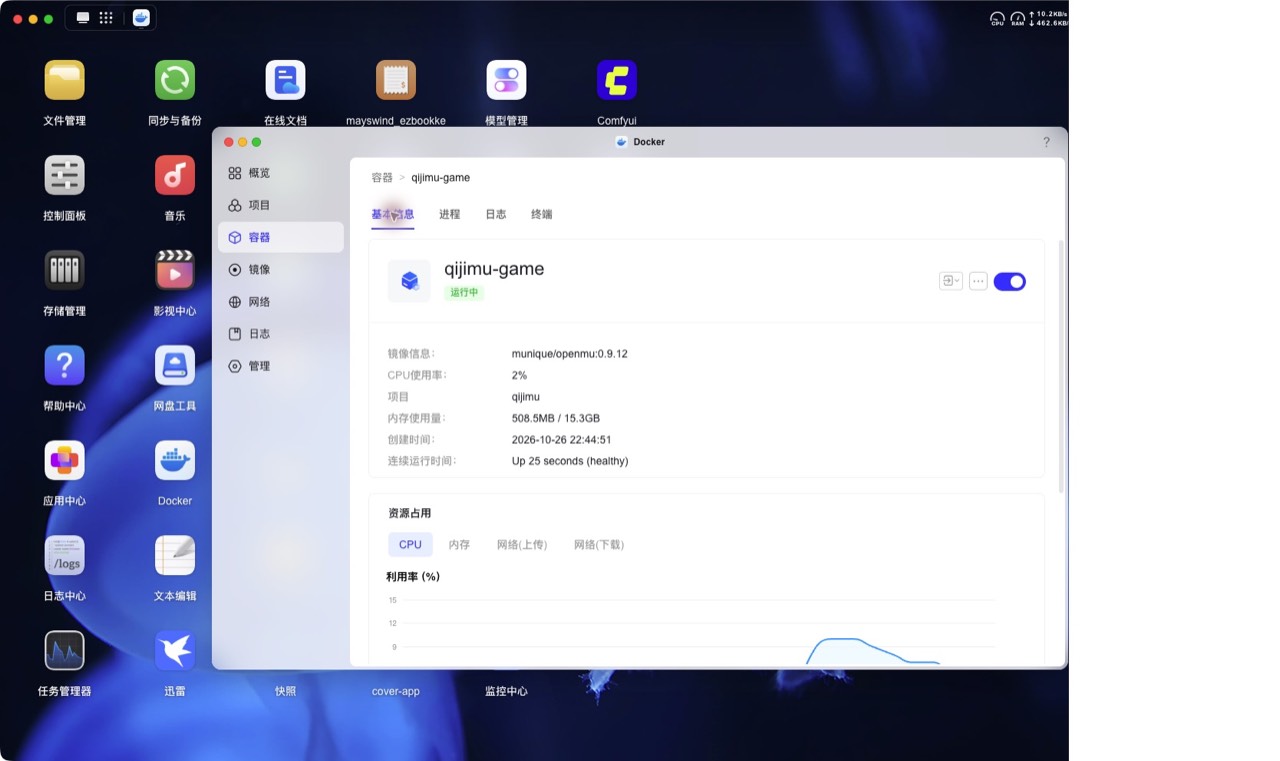
Task: Launch the 影视中心 video center icon
Action: 175,270
